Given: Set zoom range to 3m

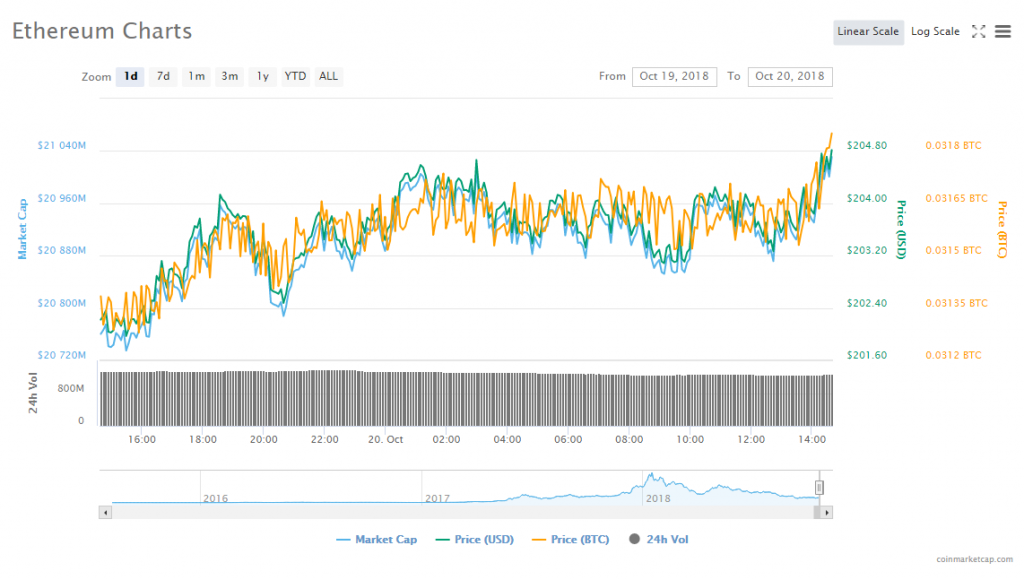Looking at the screenshot, I should (x=229, y=76).
